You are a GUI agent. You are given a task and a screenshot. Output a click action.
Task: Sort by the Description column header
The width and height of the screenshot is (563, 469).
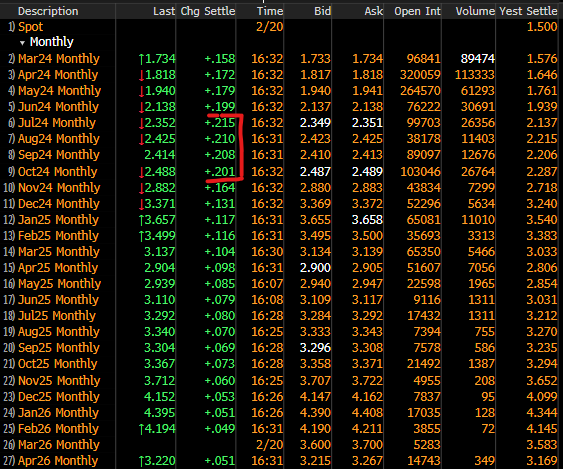[48, 11]
